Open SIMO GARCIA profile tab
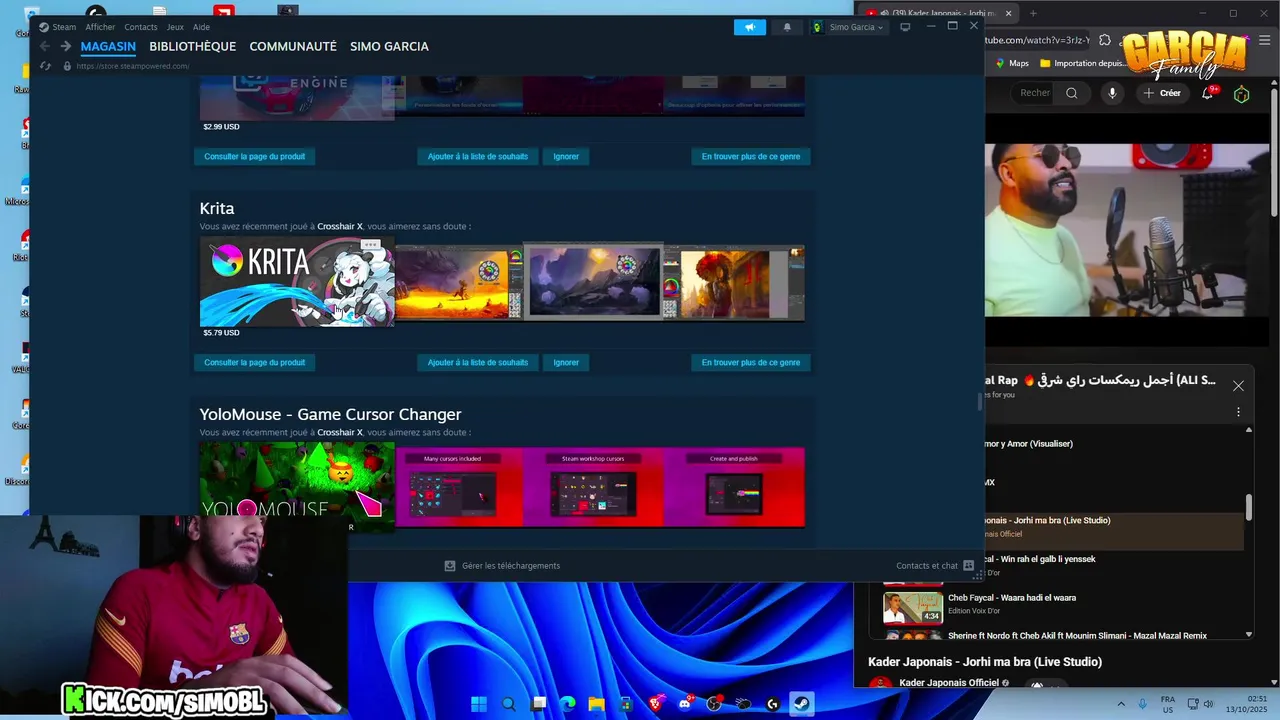The height and width of the screenshot is (720, 1280). pyautogui.click(x=389, y=47)
